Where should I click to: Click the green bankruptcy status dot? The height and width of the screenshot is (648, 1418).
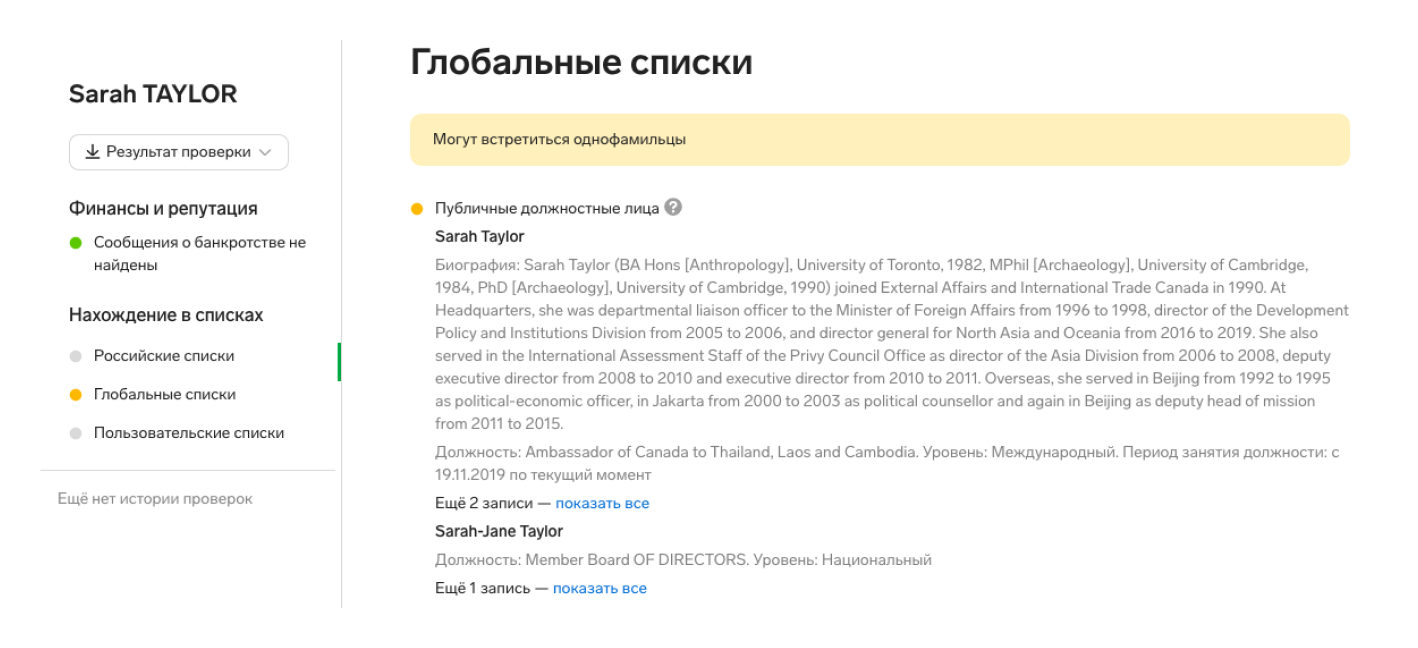[x=76, y=243]
